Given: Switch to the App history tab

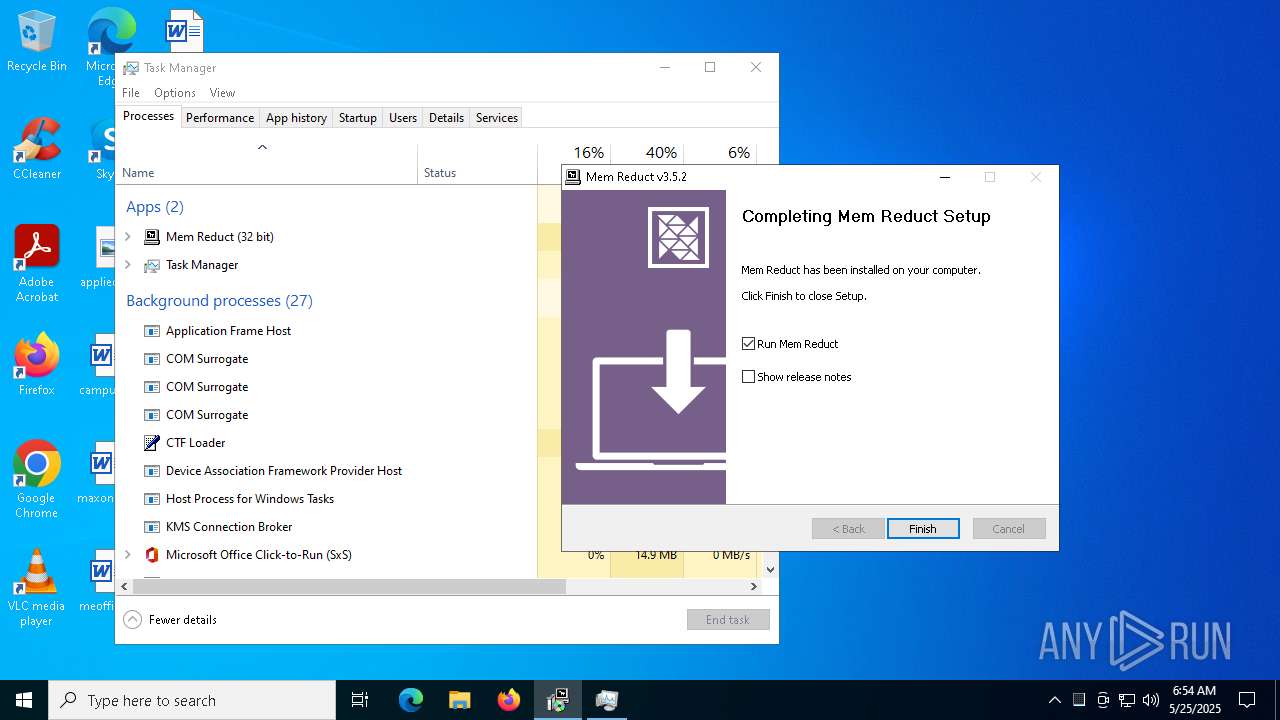Looking at the screenshot, I should click(x=296, y=118).
